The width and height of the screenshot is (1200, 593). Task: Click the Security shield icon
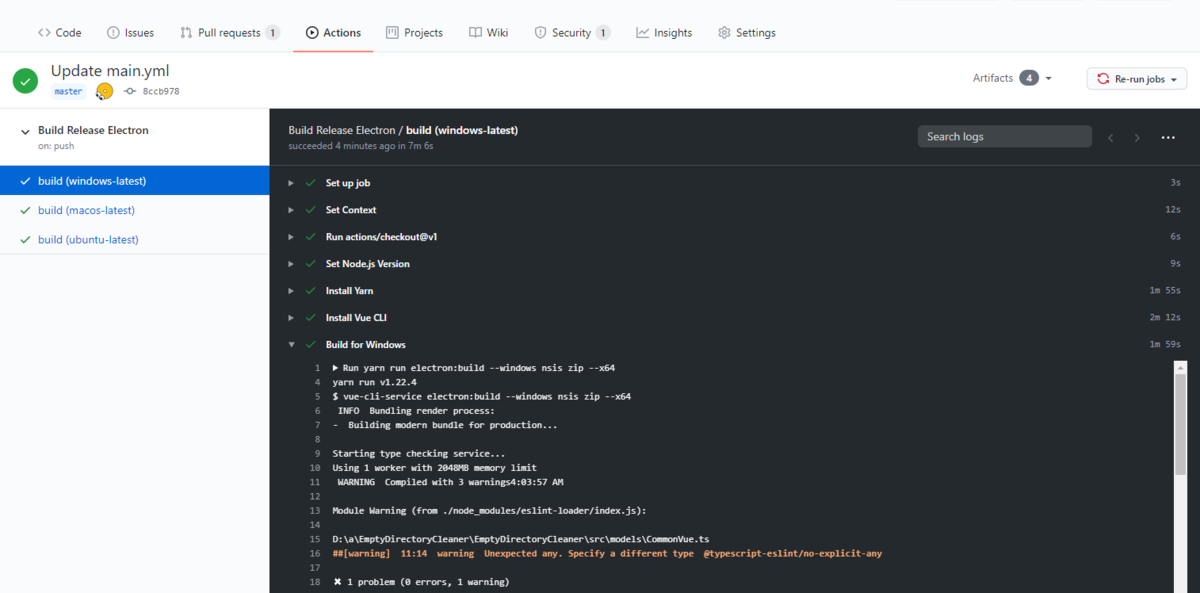click(540, 33)
